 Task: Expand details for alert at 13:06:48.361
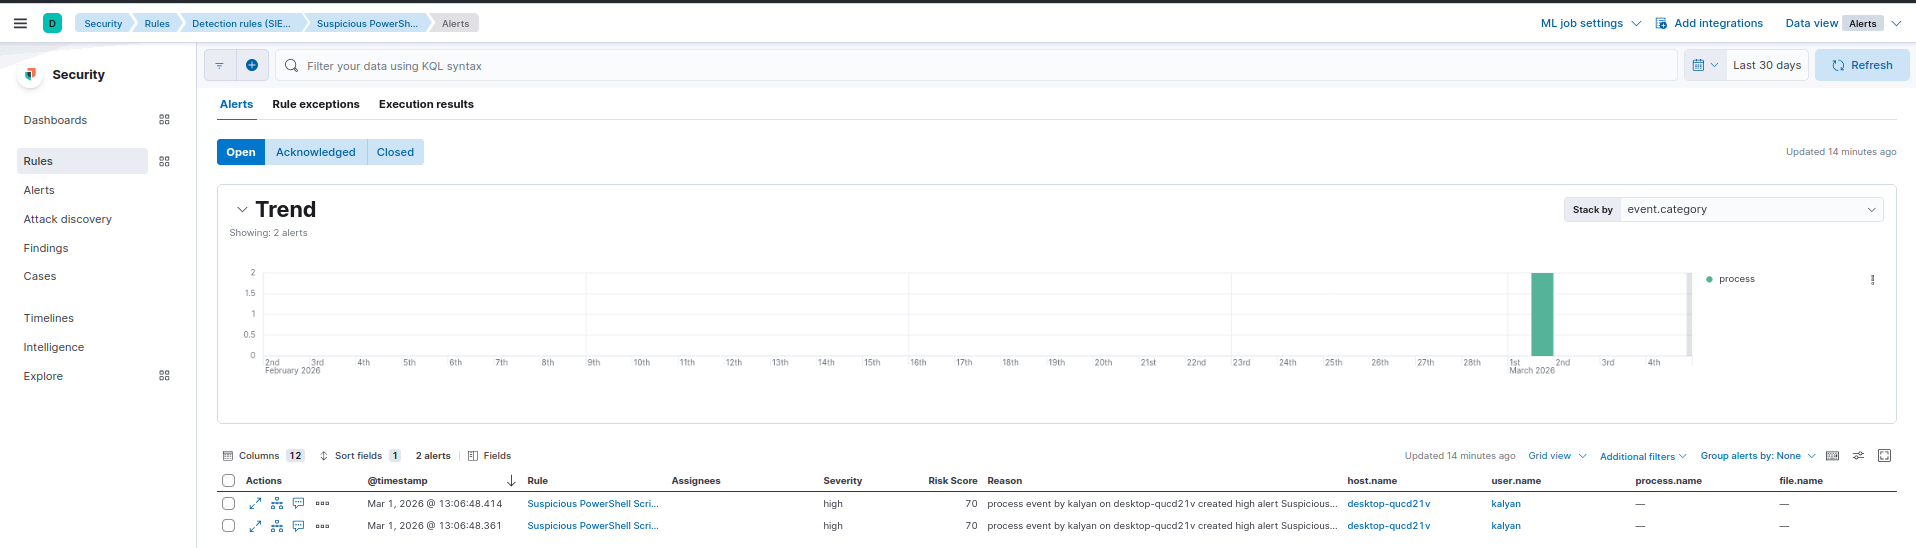tap(255, 526)
